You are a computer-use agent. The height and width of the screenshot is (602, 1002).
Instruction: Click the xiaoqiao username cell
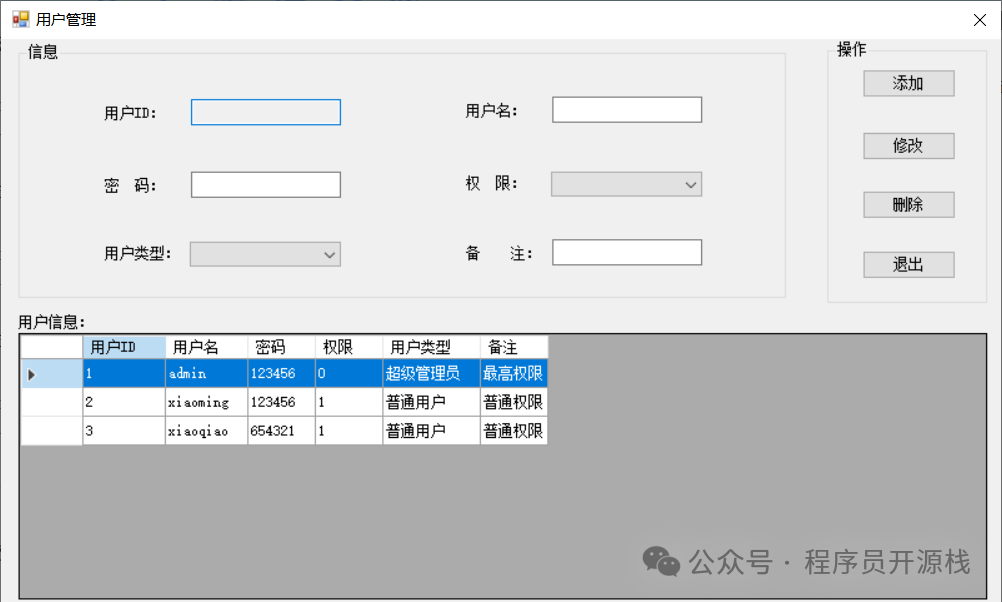206,431
